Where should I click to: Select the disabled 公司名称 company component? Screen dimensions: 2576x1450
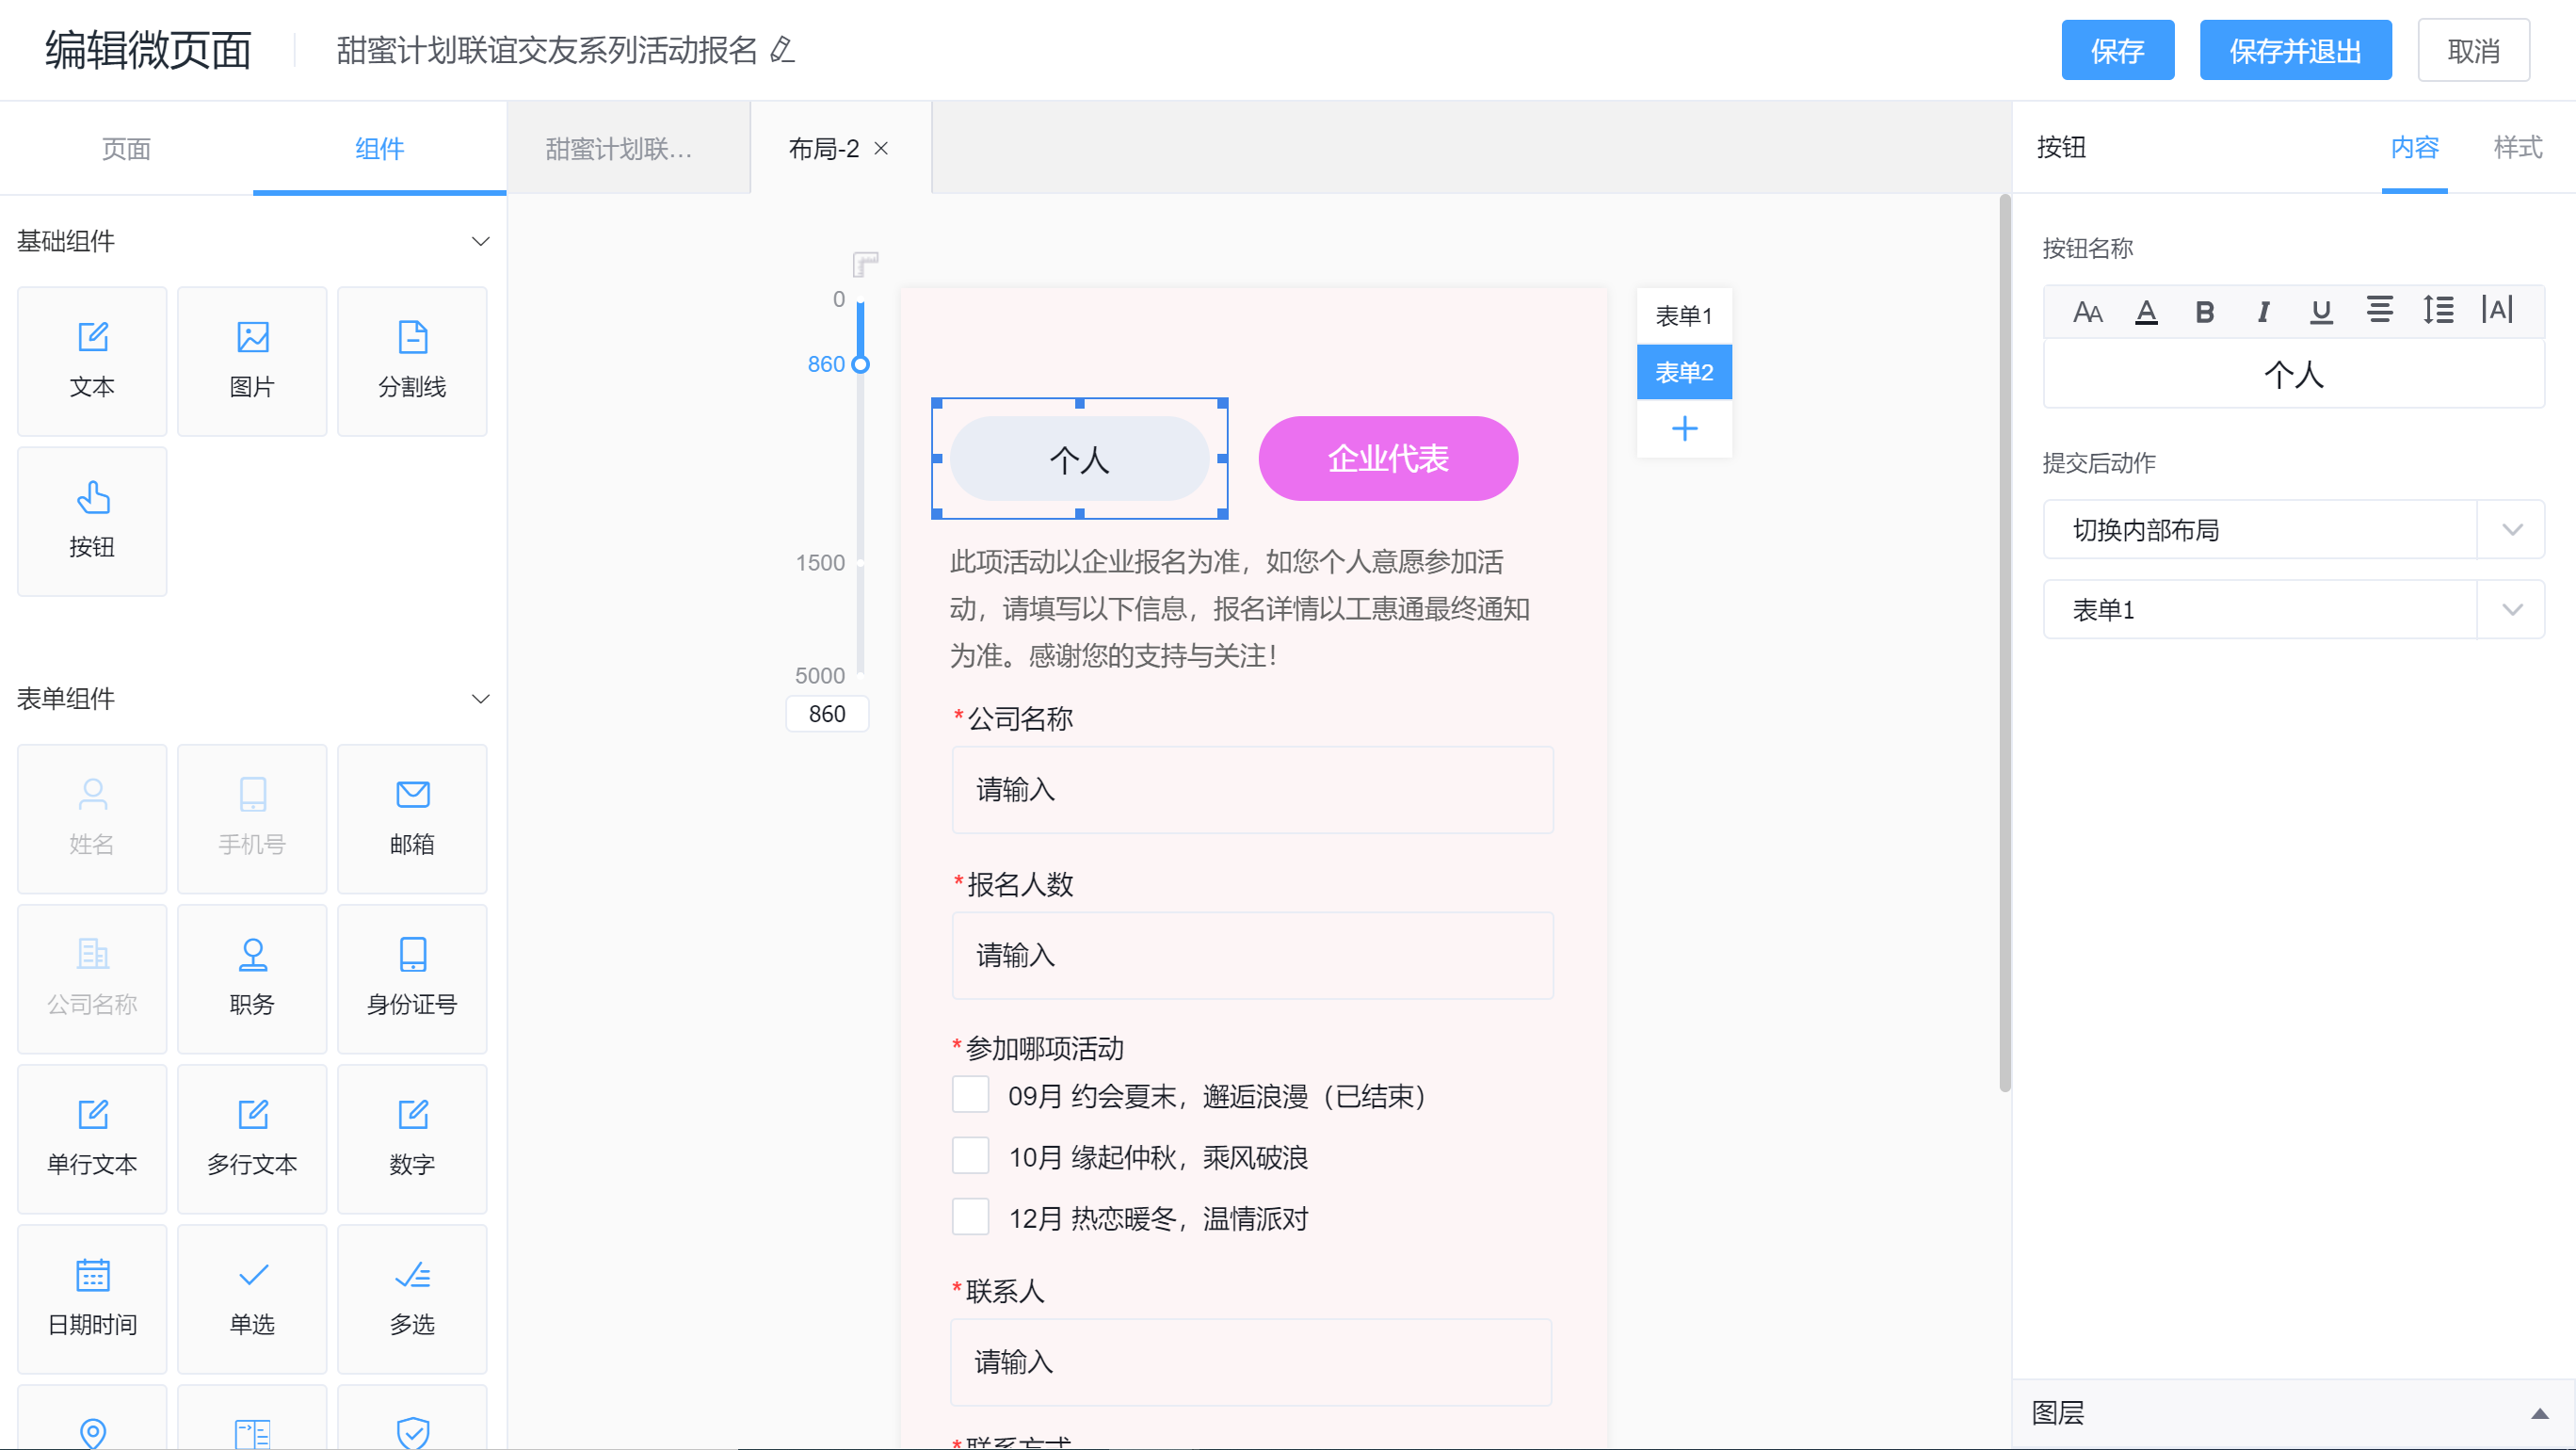(x=92, y=978)
